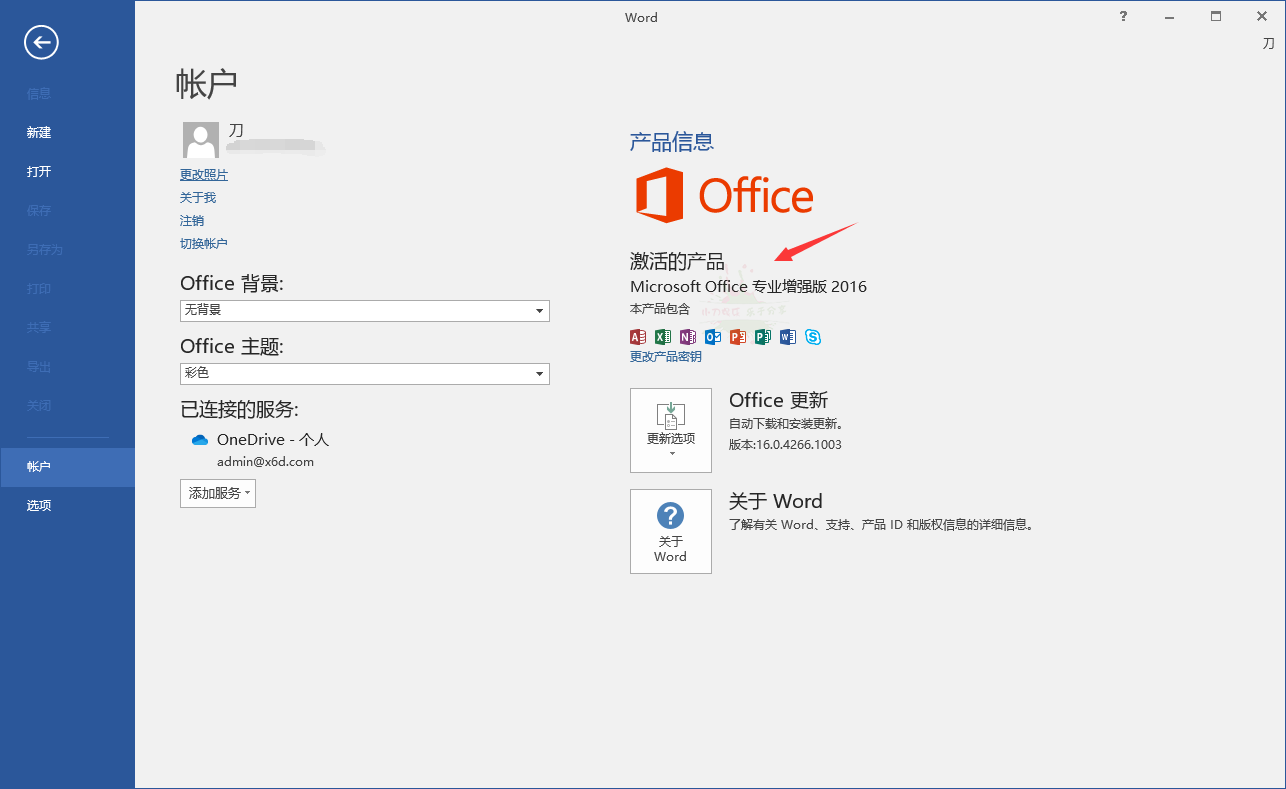Viewport: 1286px width, 789px height.
Task: Click the OneNote product icon
Action: 688,337
